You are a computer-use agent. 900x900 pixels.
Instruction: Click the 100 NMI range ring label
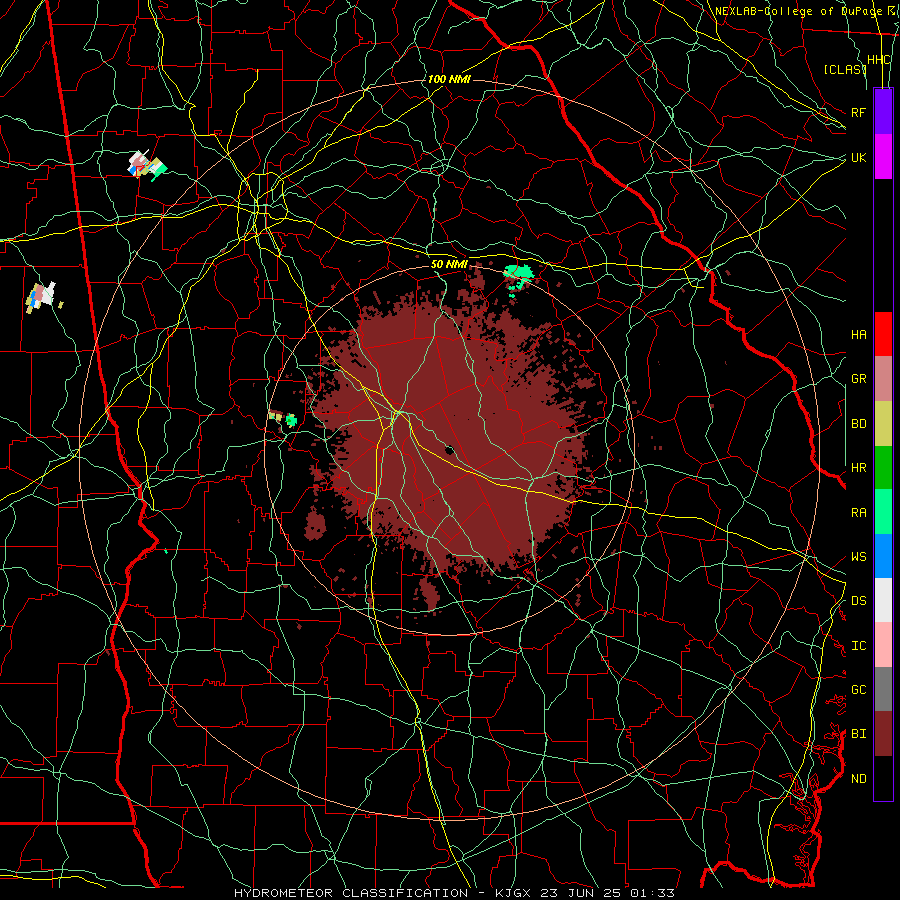click(x=449, y=79)
